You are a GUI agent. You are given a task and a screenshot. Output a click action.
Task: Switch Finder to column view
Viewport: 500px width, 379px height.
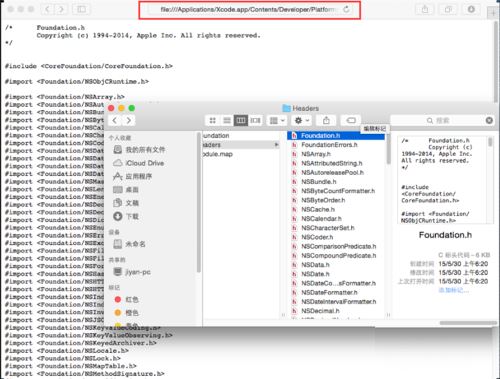(241, 120)
